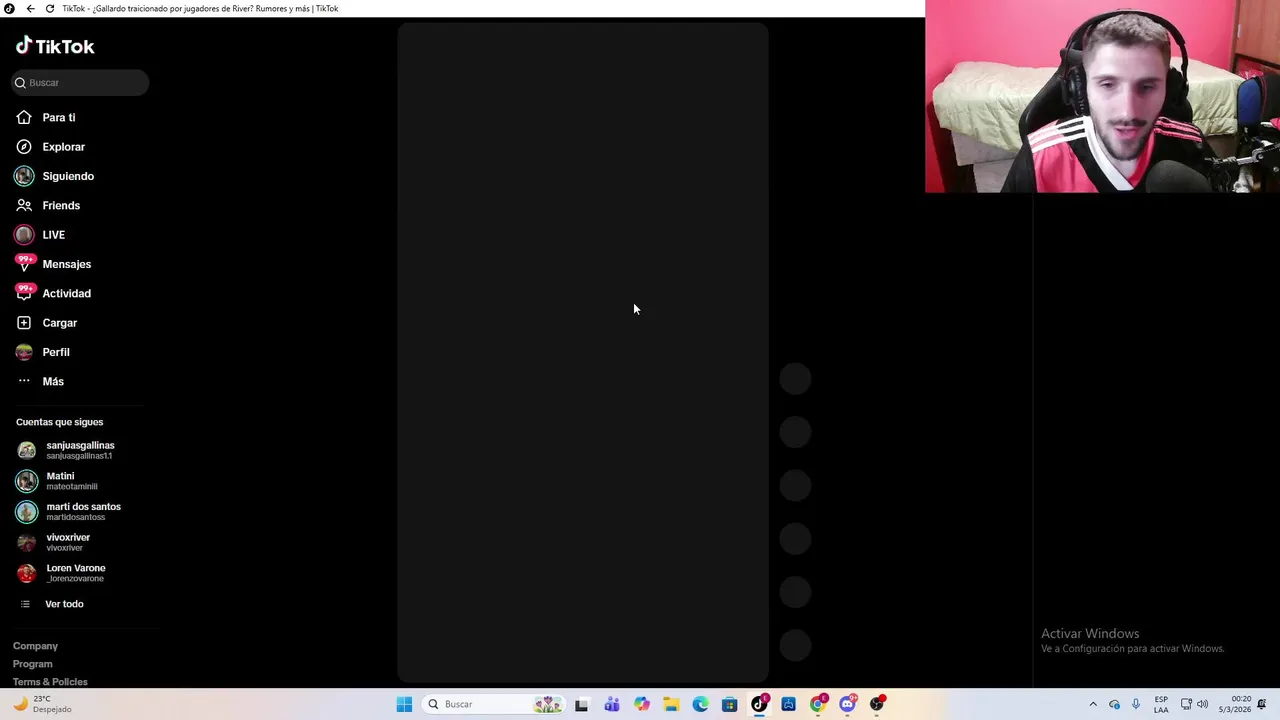
Task: Open the Windows Start menu
Action: tap(404, 704)
